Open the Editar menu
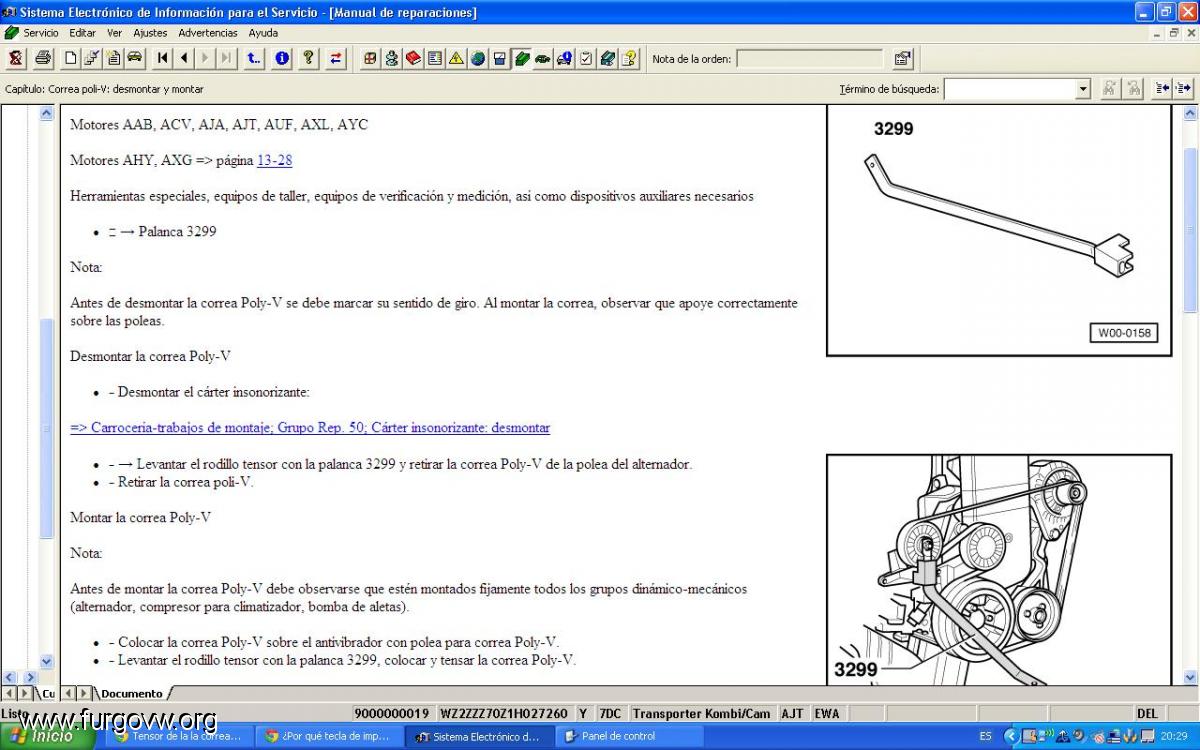The height and width of the screenshot is (750, 1200). (83, 33)
